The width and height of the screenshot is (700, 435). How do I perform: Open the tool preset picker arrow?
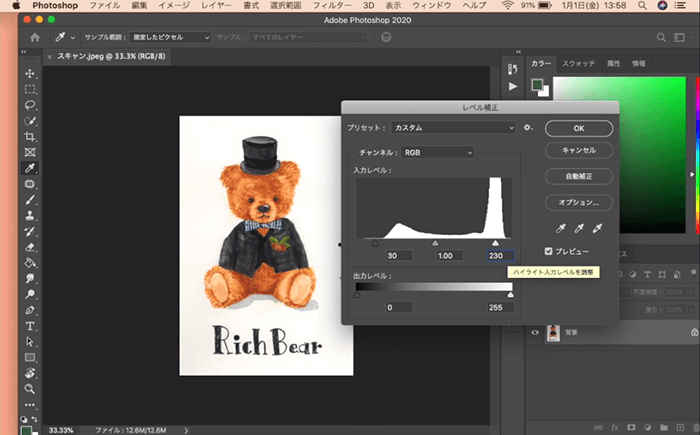pos(73,38)
